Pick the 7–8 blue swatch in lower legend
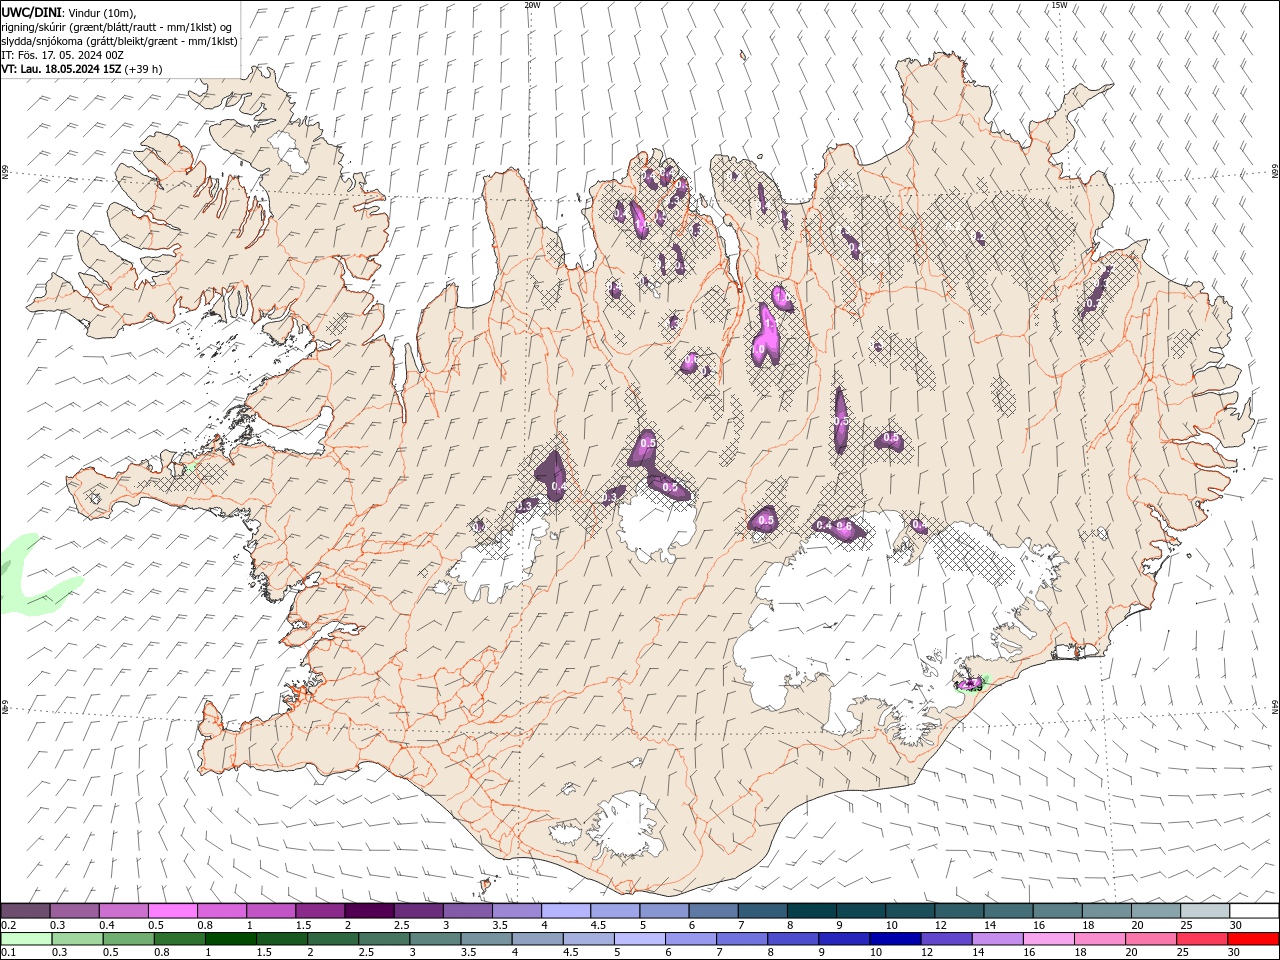Screen dimensions: 1280x960 [740, 939]
